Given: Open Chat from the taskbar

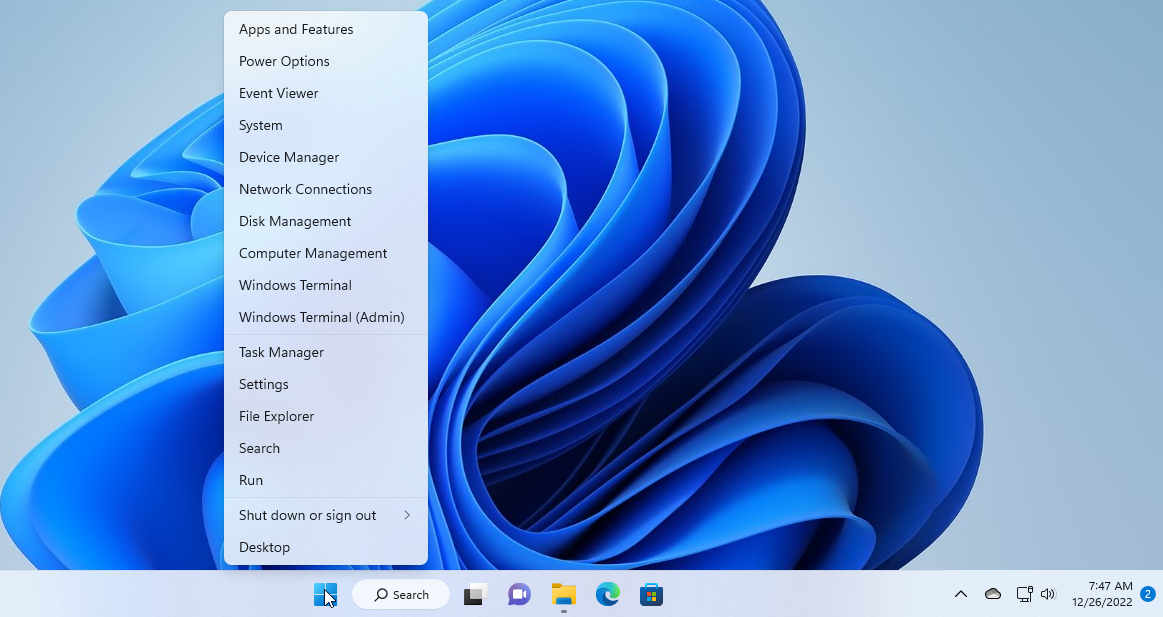Looking at the screenshot, I should tap(519, 594).
